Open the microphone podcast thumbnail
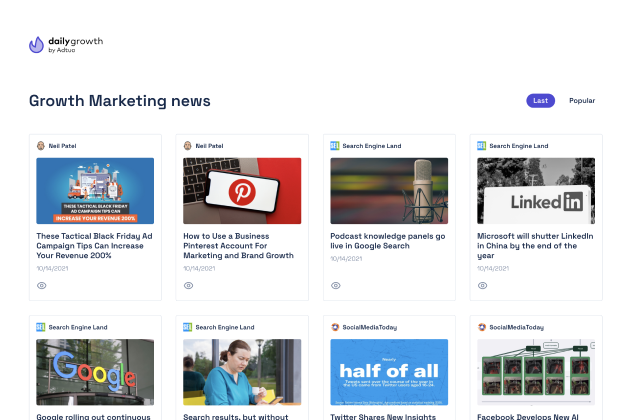The width and height of the screenshot is (630, 420). 389,191
